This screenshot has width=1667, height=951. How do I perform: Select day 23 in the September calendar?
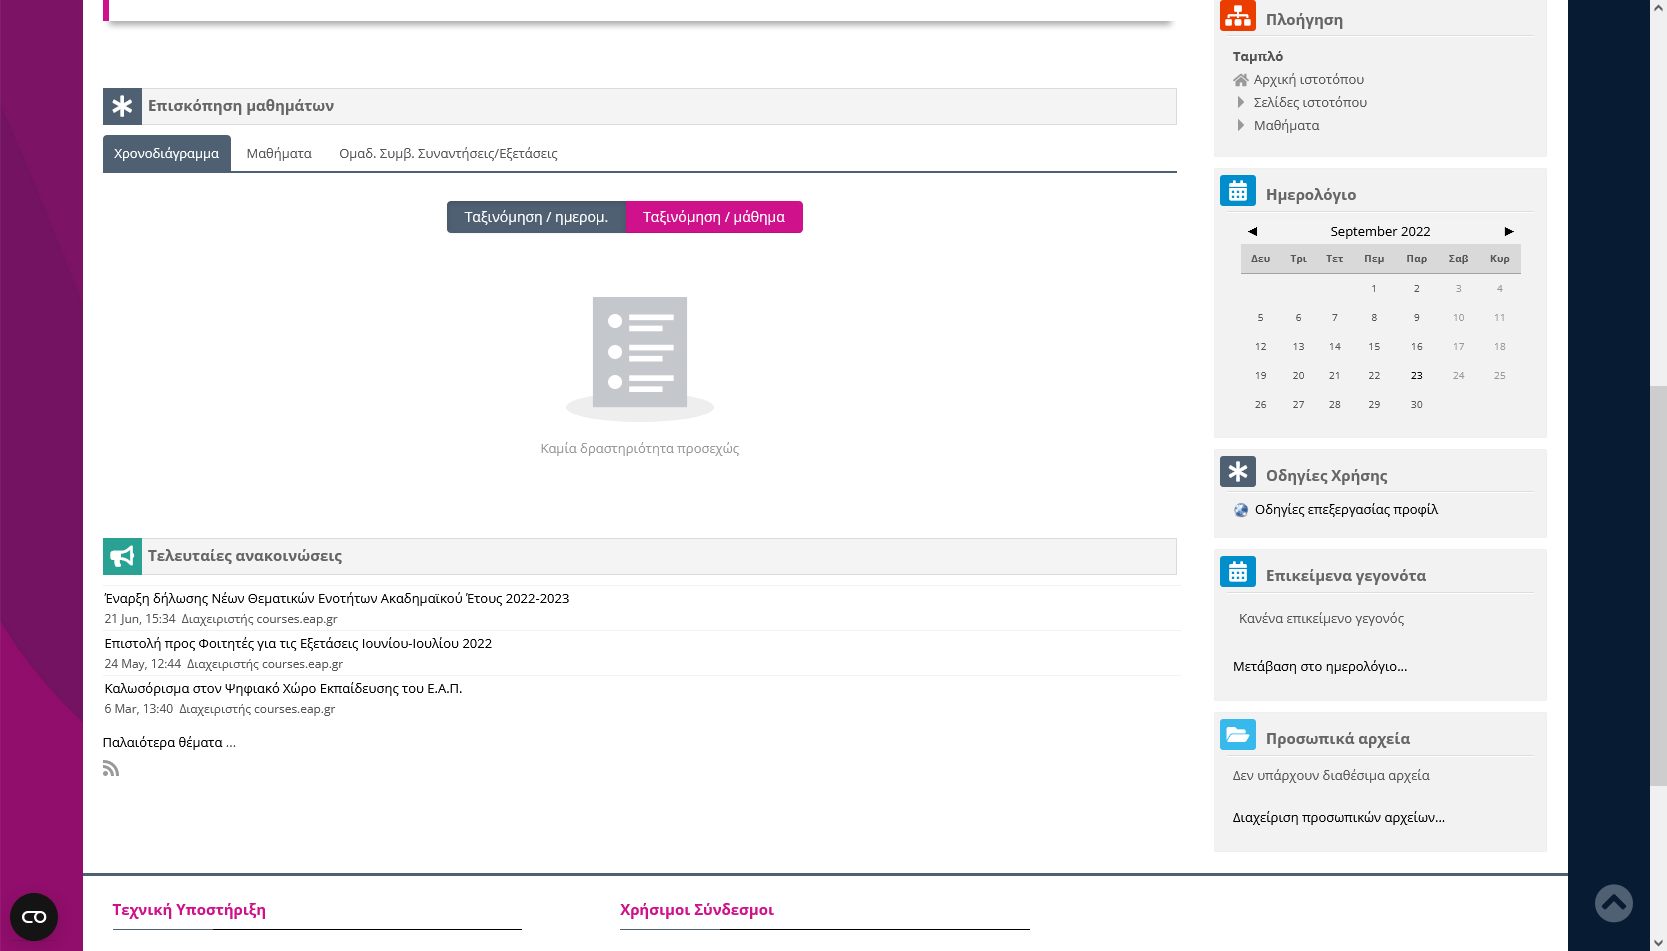[x=1416, y=375]
